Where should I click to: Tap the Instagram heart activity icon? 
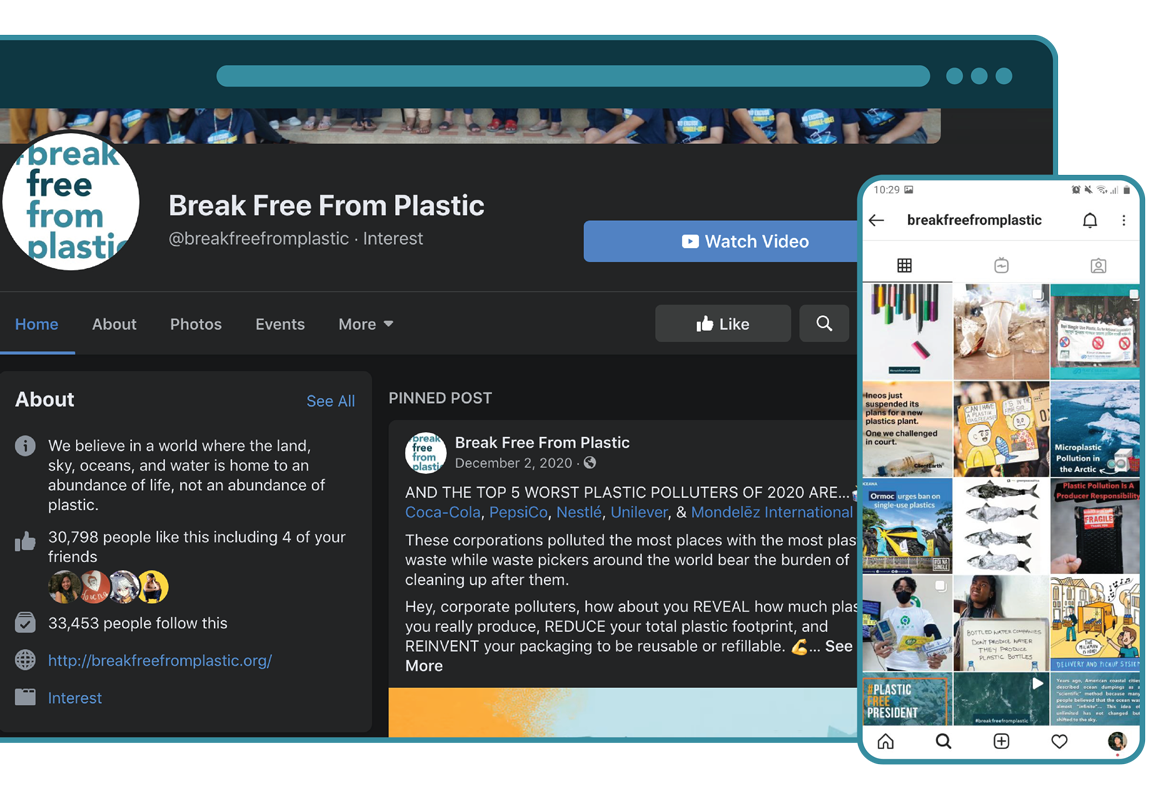(1059, 741)
